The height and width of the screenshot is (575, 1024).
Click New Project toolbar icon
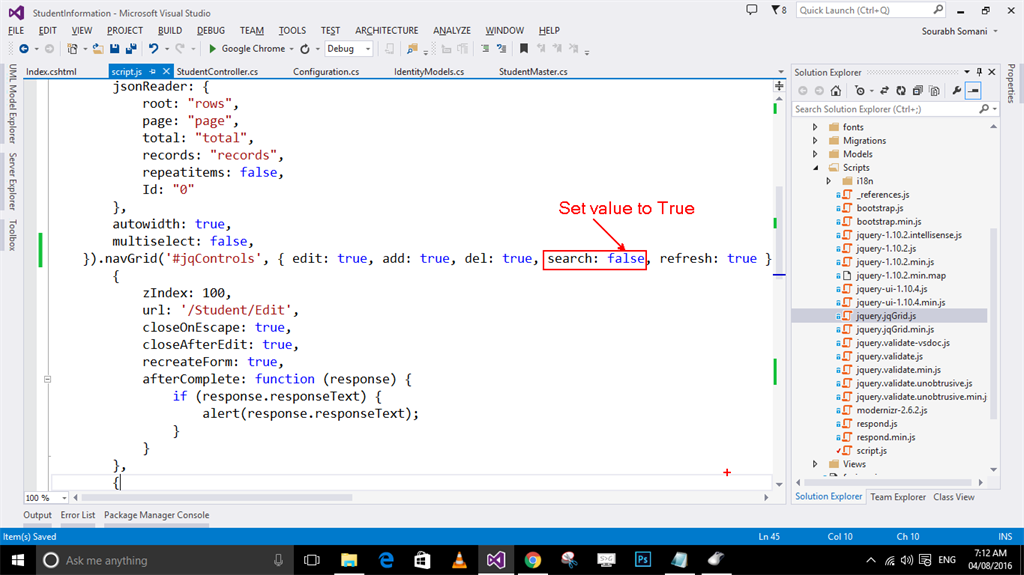[72, 49]
